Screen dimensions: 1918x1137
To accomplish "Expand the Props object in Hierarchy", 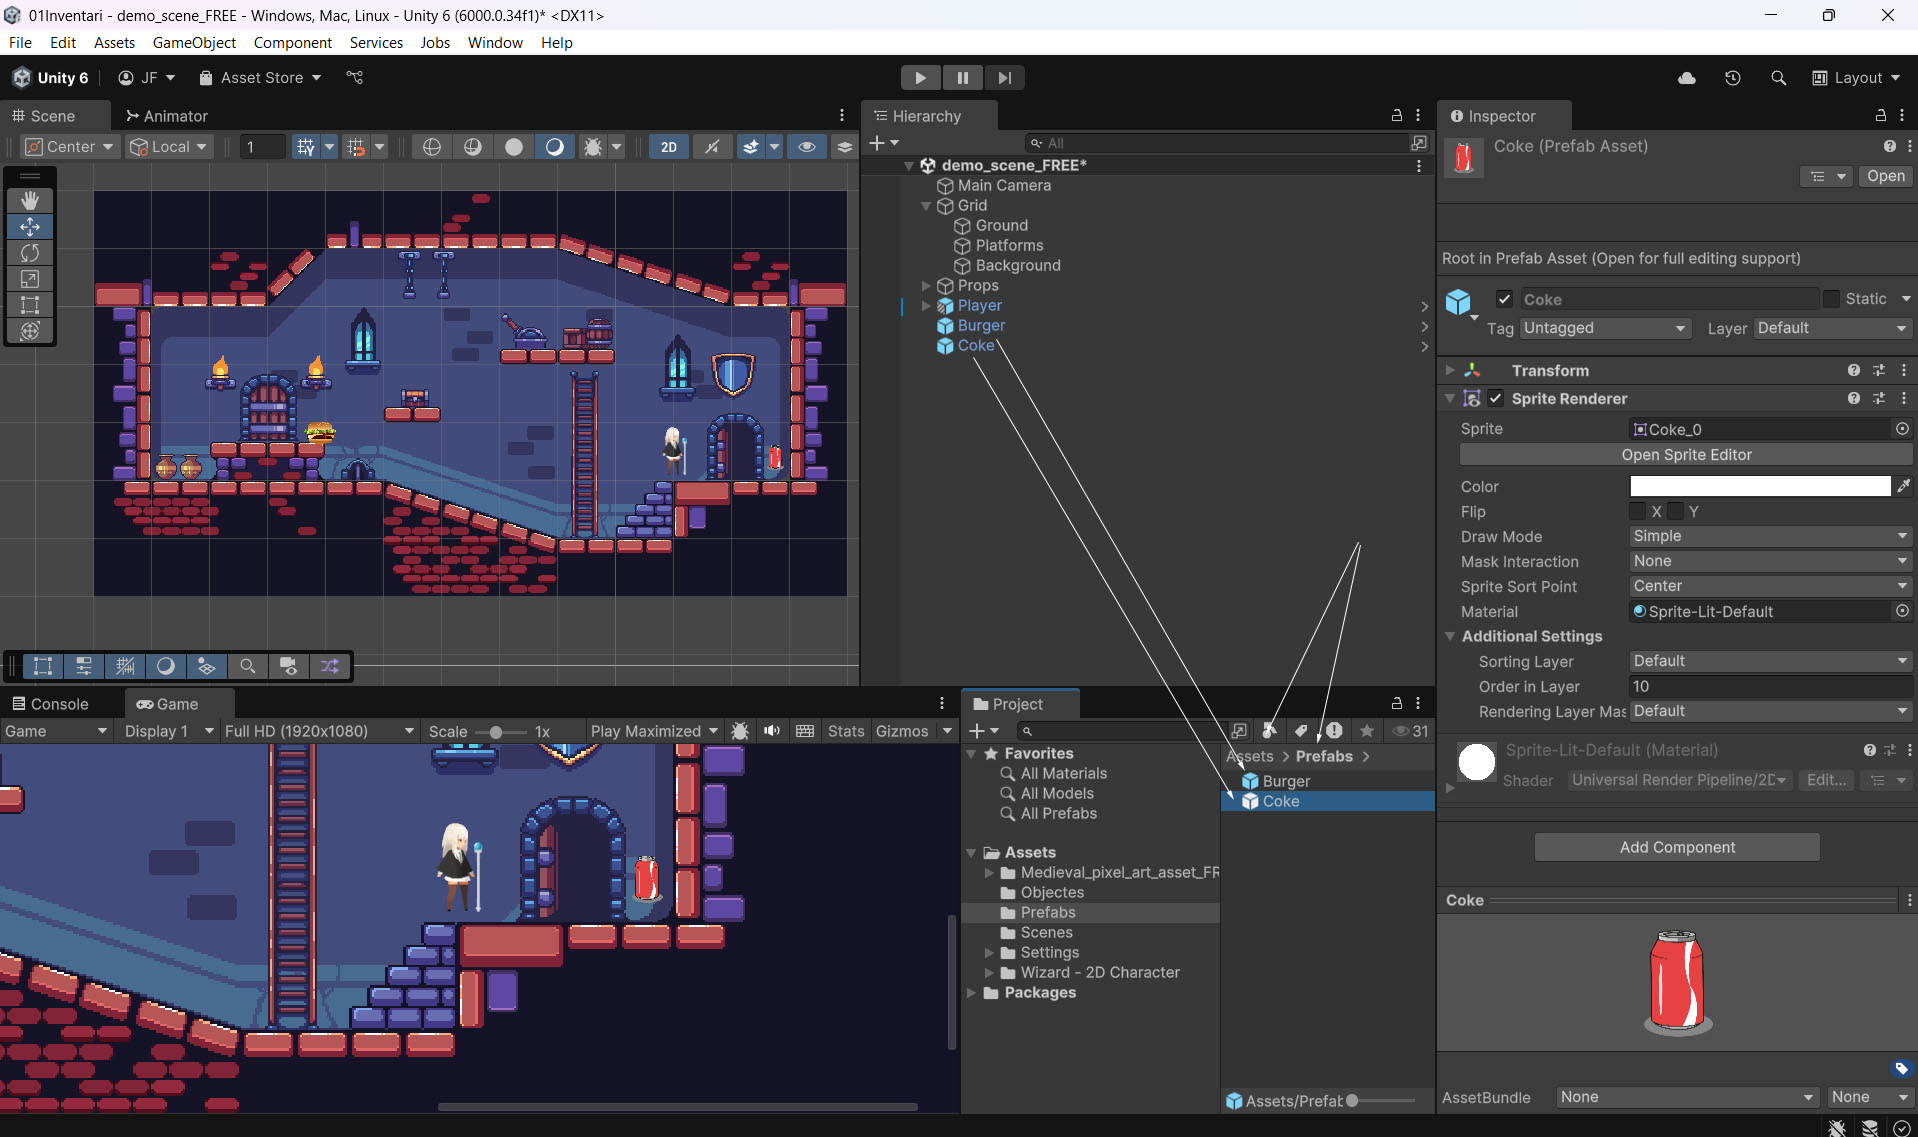I will tap(926, 286).
